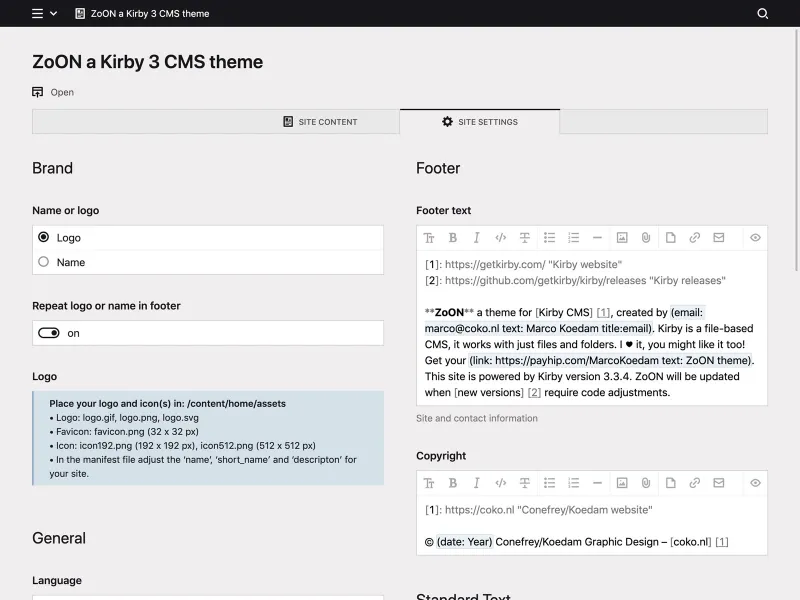Turn off 'Repeat logo or name in footer'
This screenshot has width=800, height=600.
point(51,332)
